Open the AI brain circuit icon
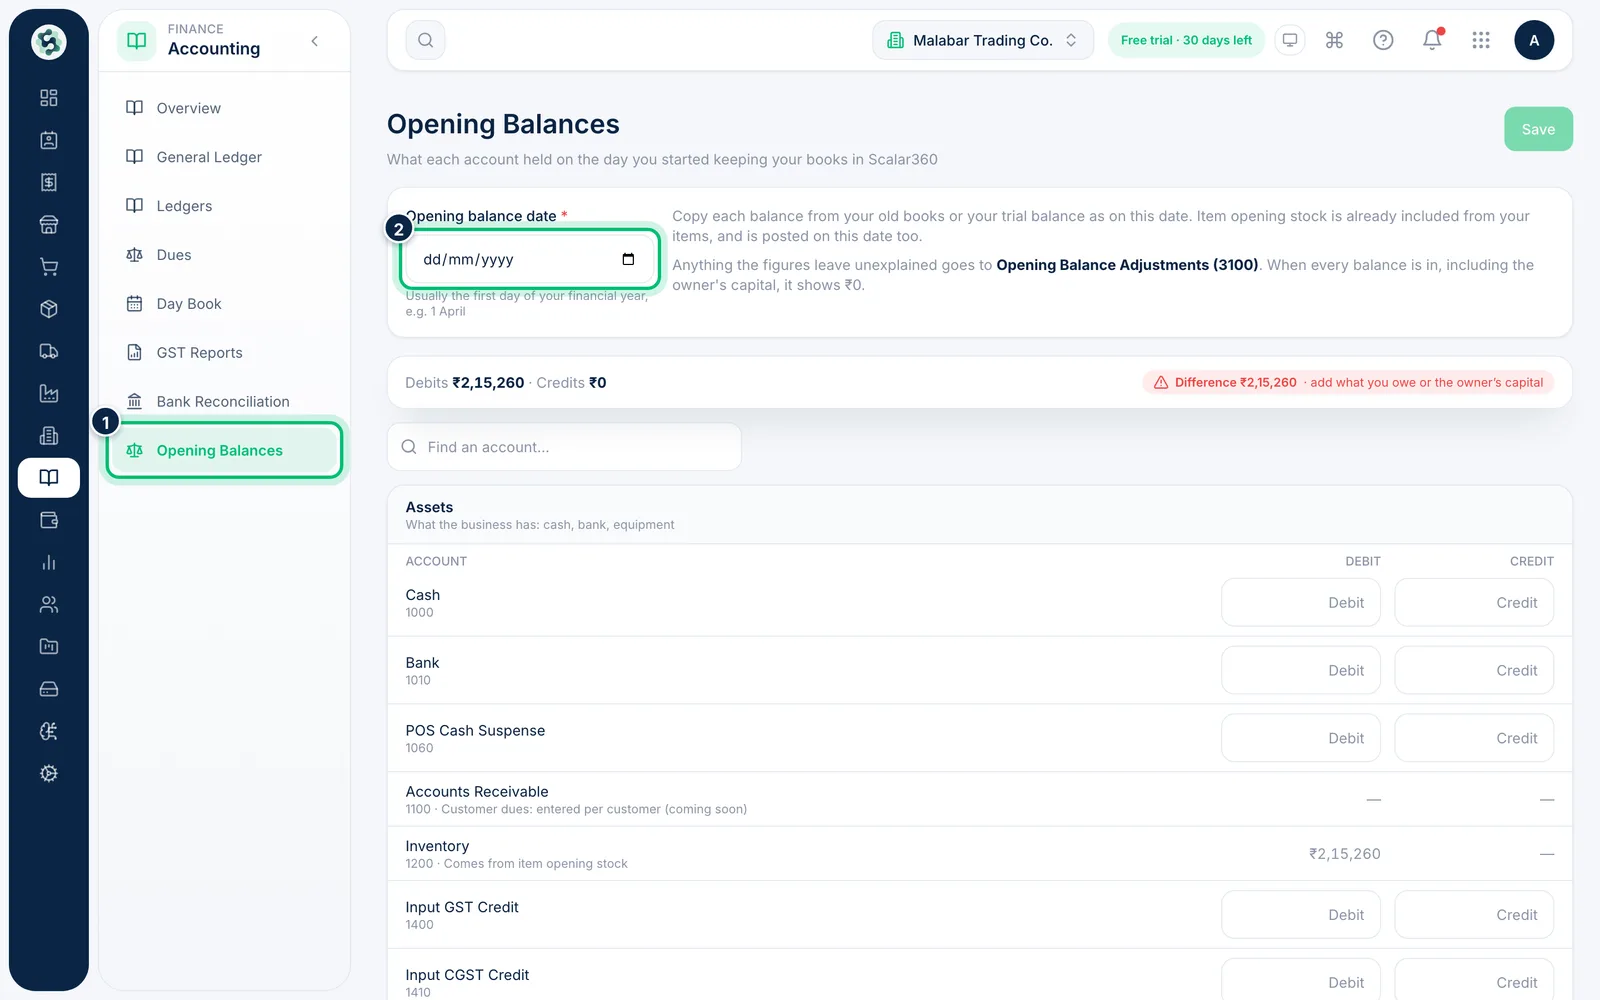Image resolution: width=1600 pixels, height=1000 pixels. (48, 731)
